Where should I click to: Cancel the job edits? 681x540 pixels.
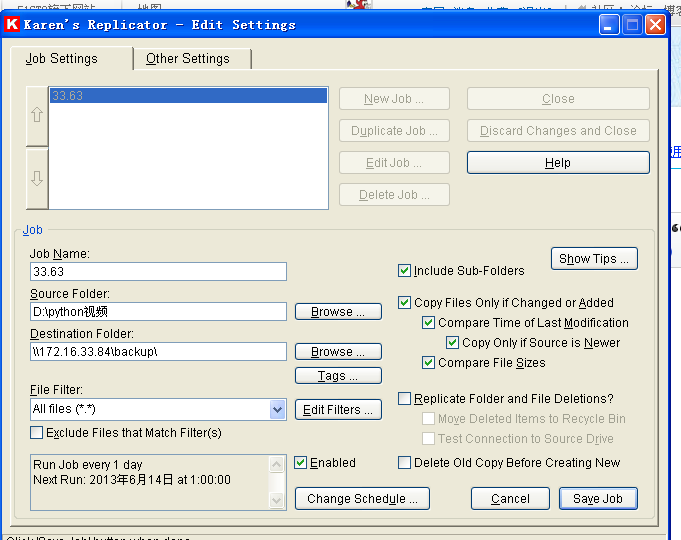510,498
